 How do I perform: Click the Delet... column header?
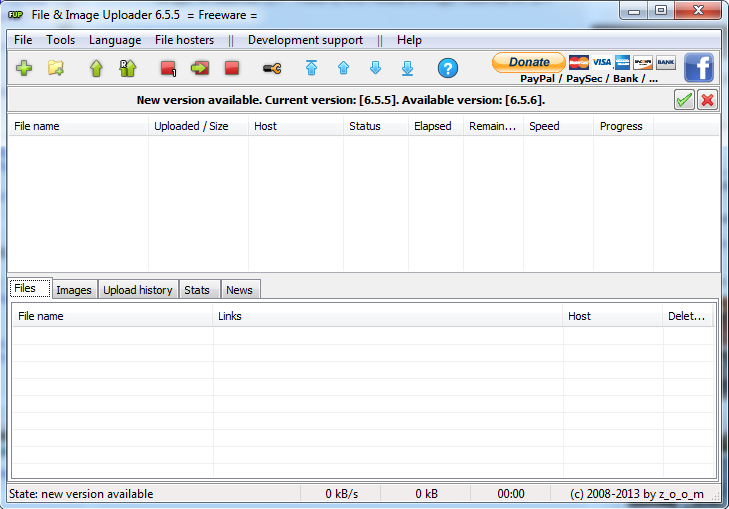(x=688, y=316)
